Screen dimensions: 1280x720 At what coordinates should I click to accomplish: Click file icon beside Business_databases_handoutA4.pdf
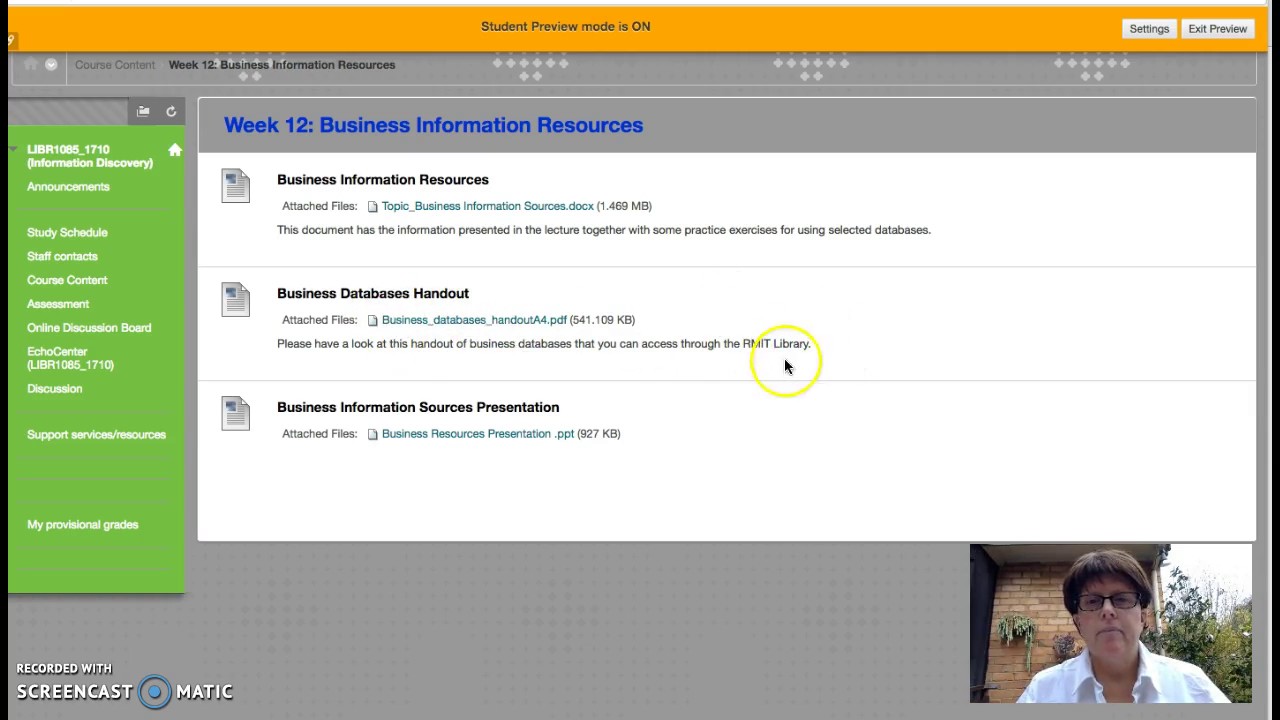click(x=372, y=320)
